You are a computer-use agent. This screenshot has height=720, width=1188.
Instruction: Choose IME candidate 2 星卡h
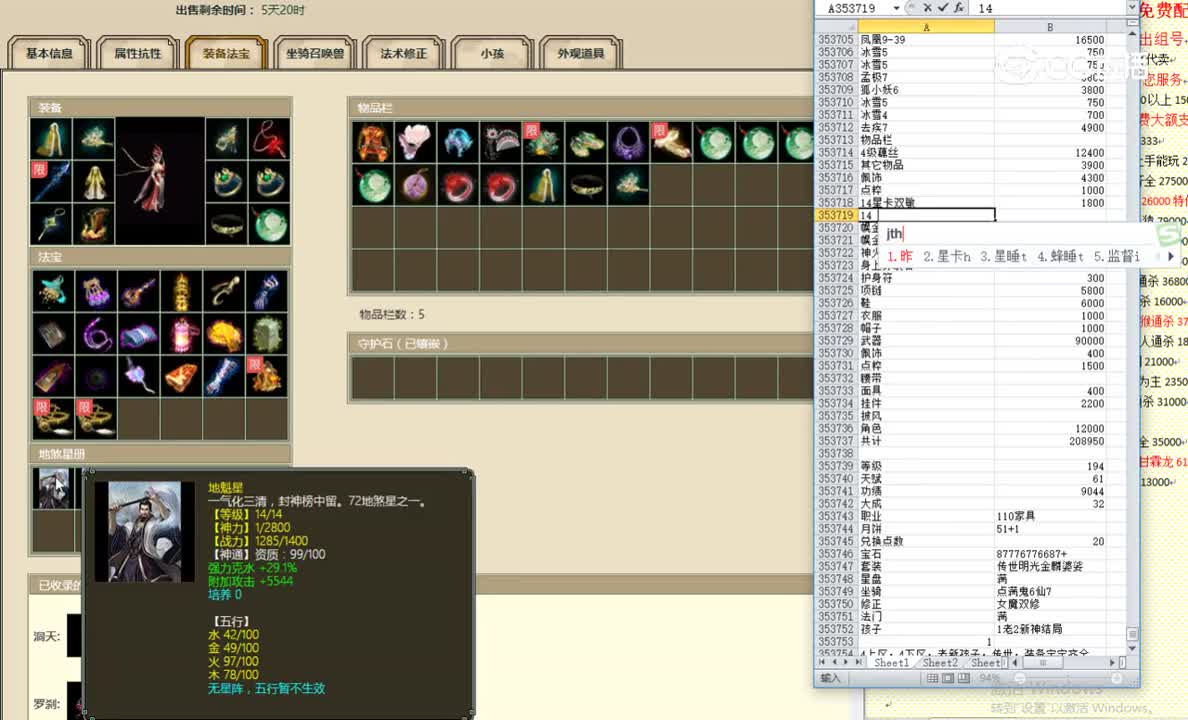tap(947, 257)
